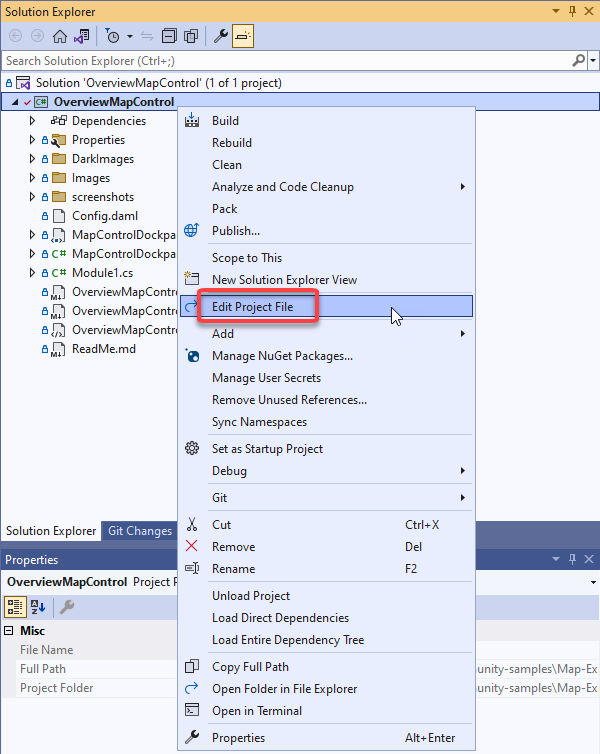Expand the Dependencies tree node
Viewport: 600px width, 754px height.
pos(32,121)
